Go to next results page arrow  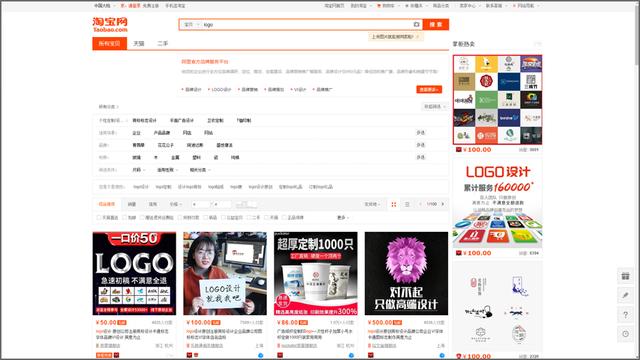point(443,204)
